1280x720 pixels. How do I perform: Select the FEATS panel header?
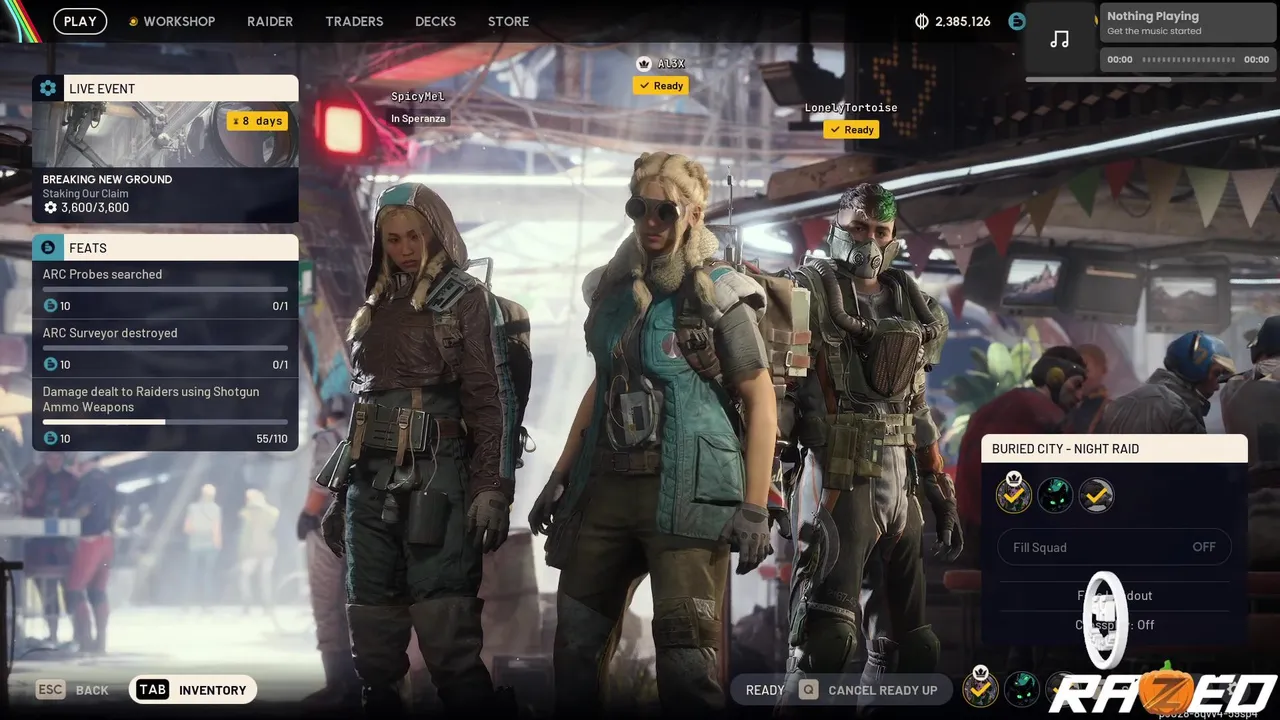(x=165, y=247)
